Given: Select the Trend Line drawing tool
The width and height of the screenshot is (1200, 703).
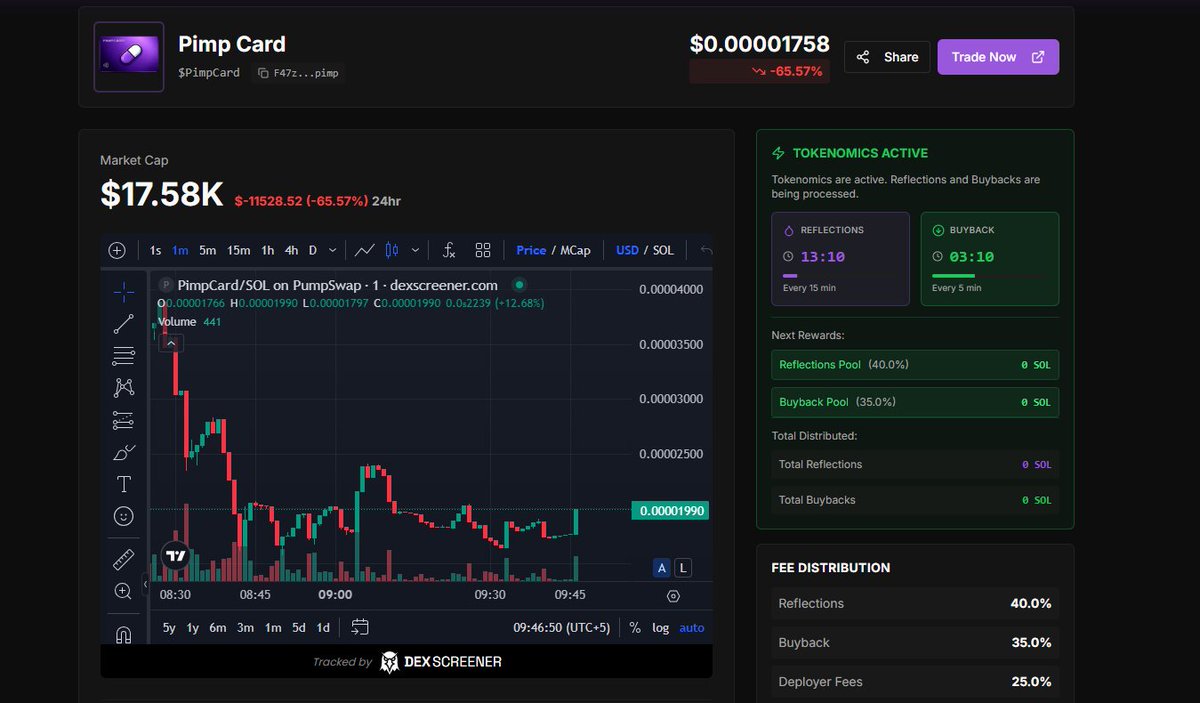Looking at the screenshot, I should 123,323.
